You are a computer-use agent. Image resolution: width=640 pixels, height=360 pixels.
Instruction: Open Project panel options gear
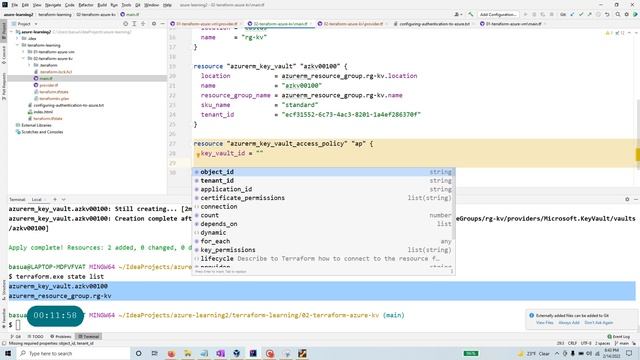point(154,24)
